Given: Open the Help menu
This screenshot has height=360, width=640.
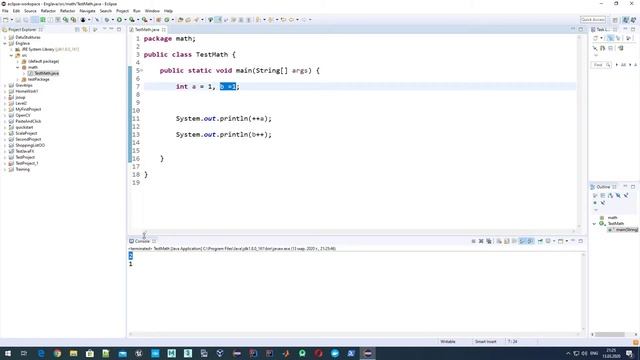Looking at the screenshot, I should 168,11.
